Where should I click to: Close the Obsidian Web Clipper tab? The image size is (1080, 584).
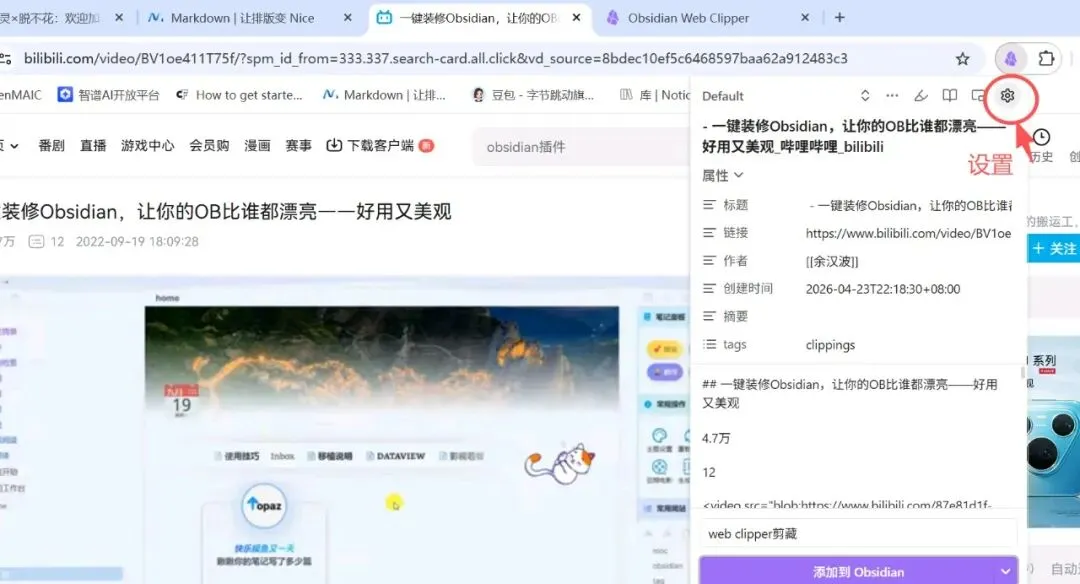click(804, 18)
